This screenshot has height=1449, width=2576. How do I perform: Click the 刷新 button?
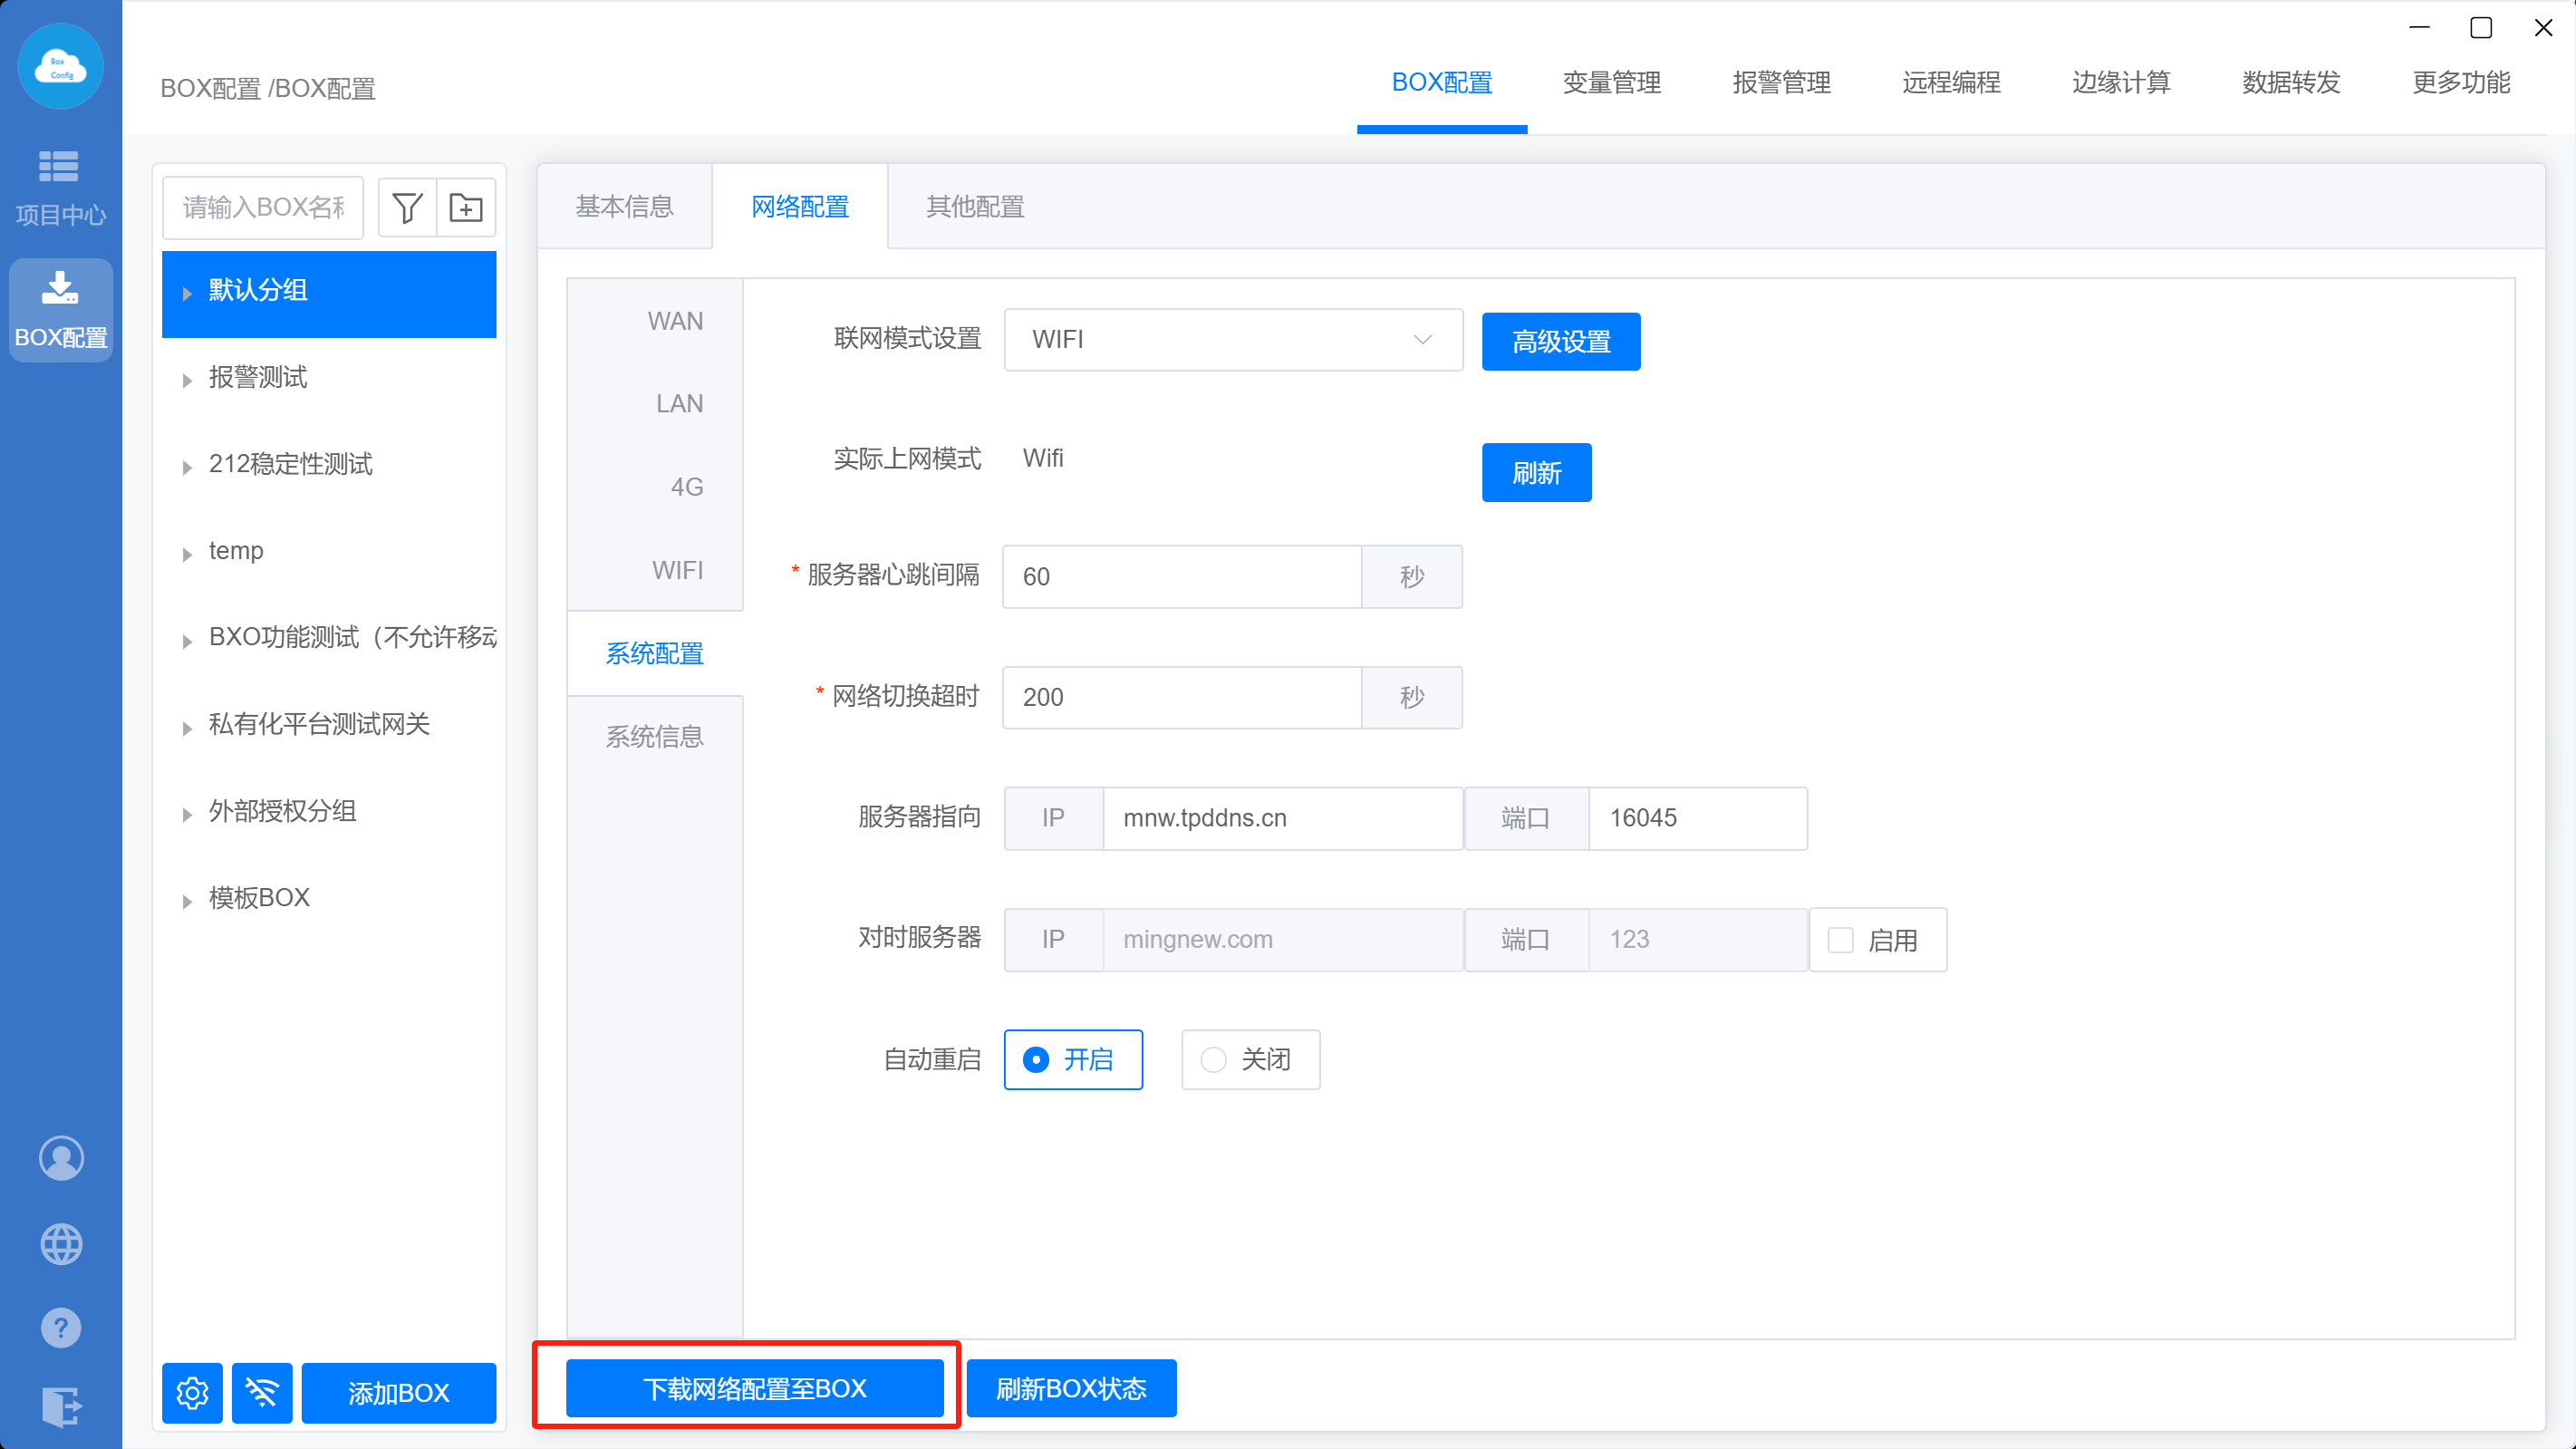coord(1536,473)
